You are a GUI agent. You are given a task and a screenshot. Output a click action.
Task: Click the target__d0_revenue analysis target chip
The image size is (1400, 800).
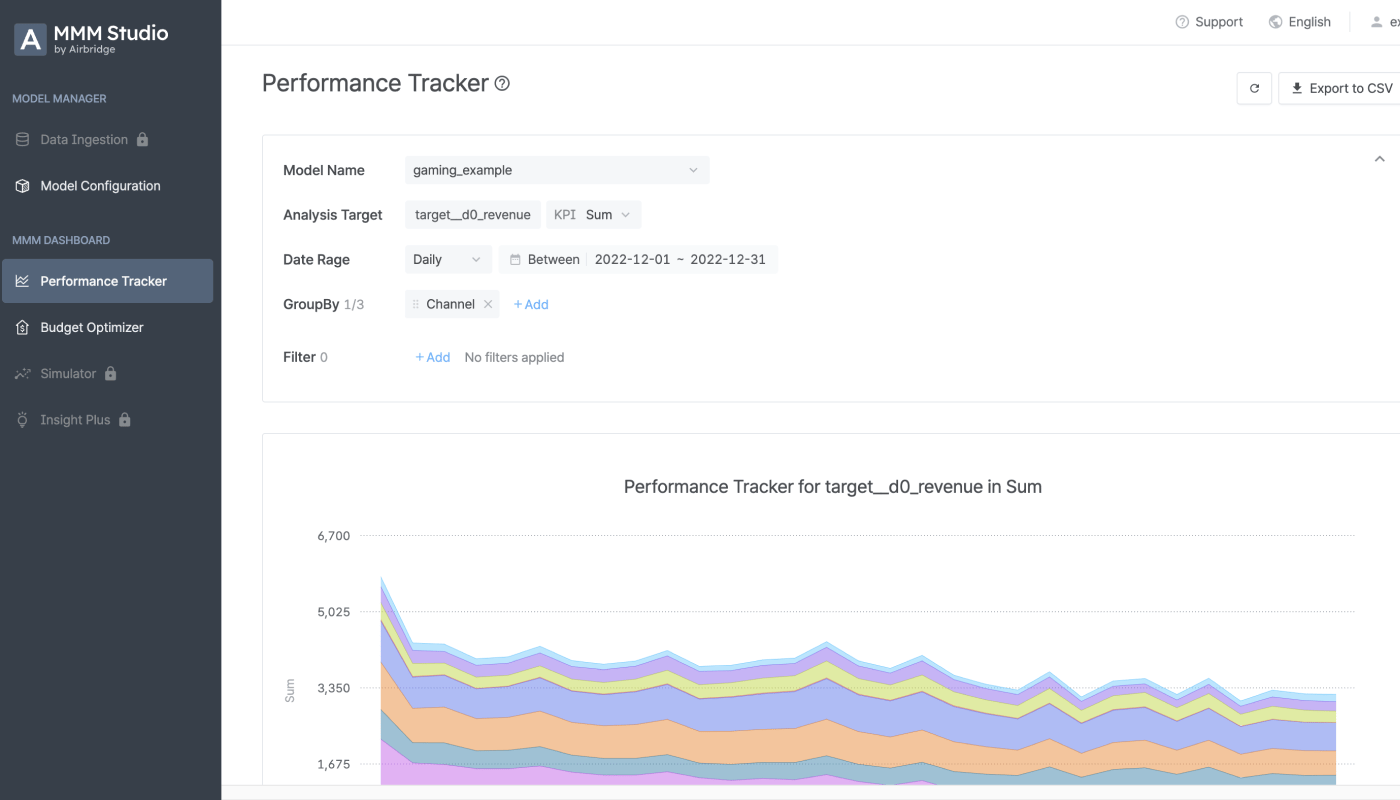473,215
